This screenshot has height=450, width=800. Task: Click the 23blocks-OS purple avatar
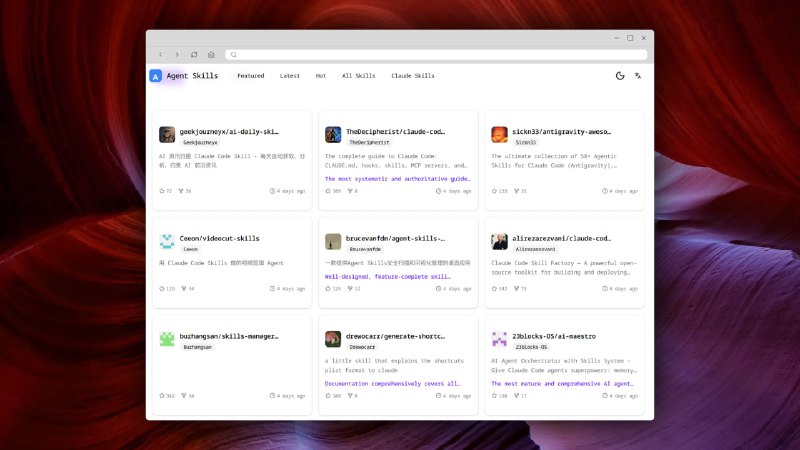(499, 339)
